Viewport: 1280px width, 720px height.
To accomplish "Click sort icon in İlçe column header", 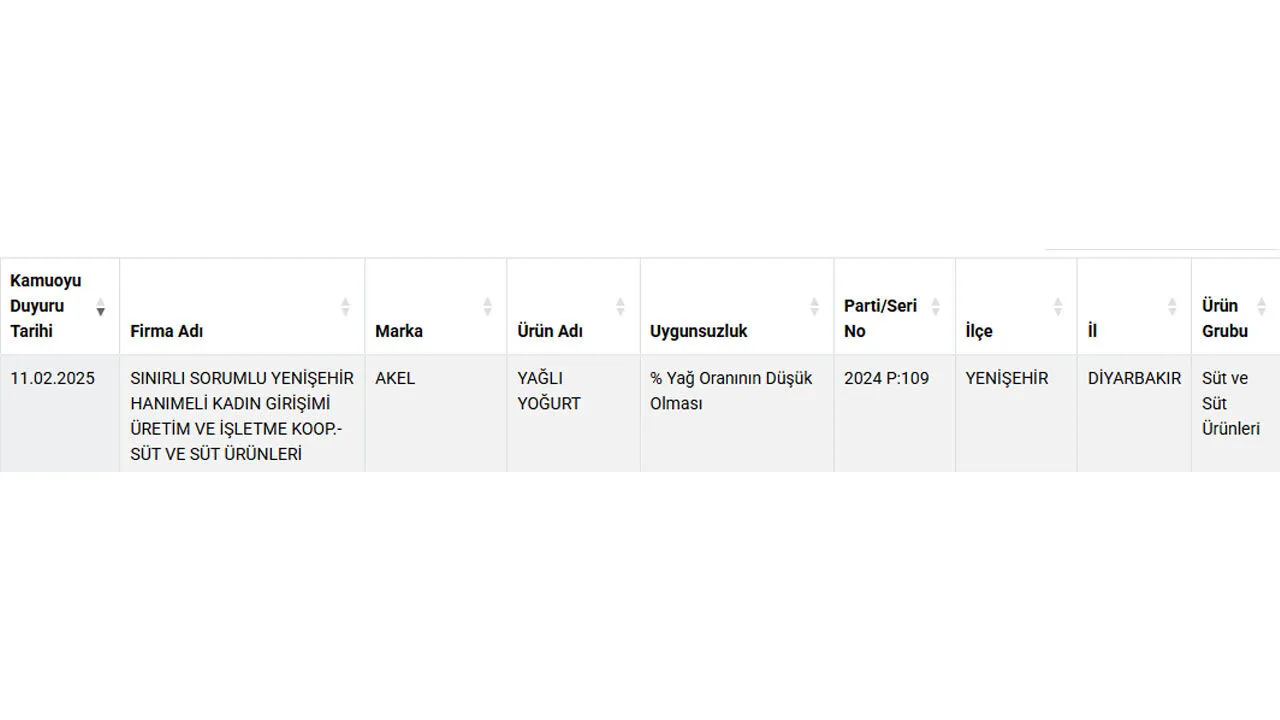I will [x=1057, y=306].
